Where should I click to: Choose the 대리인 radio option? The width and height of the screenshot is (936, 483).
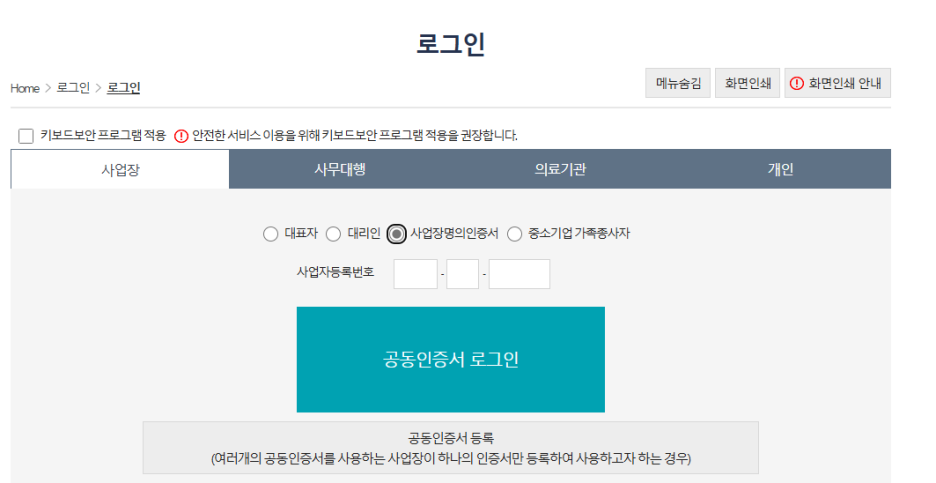tap(333, 234)
